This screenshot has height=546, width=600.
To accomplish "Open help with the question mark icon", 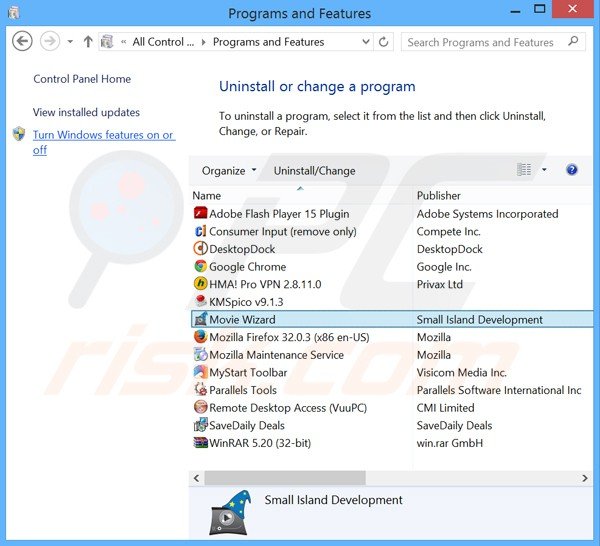I will 572,170.
